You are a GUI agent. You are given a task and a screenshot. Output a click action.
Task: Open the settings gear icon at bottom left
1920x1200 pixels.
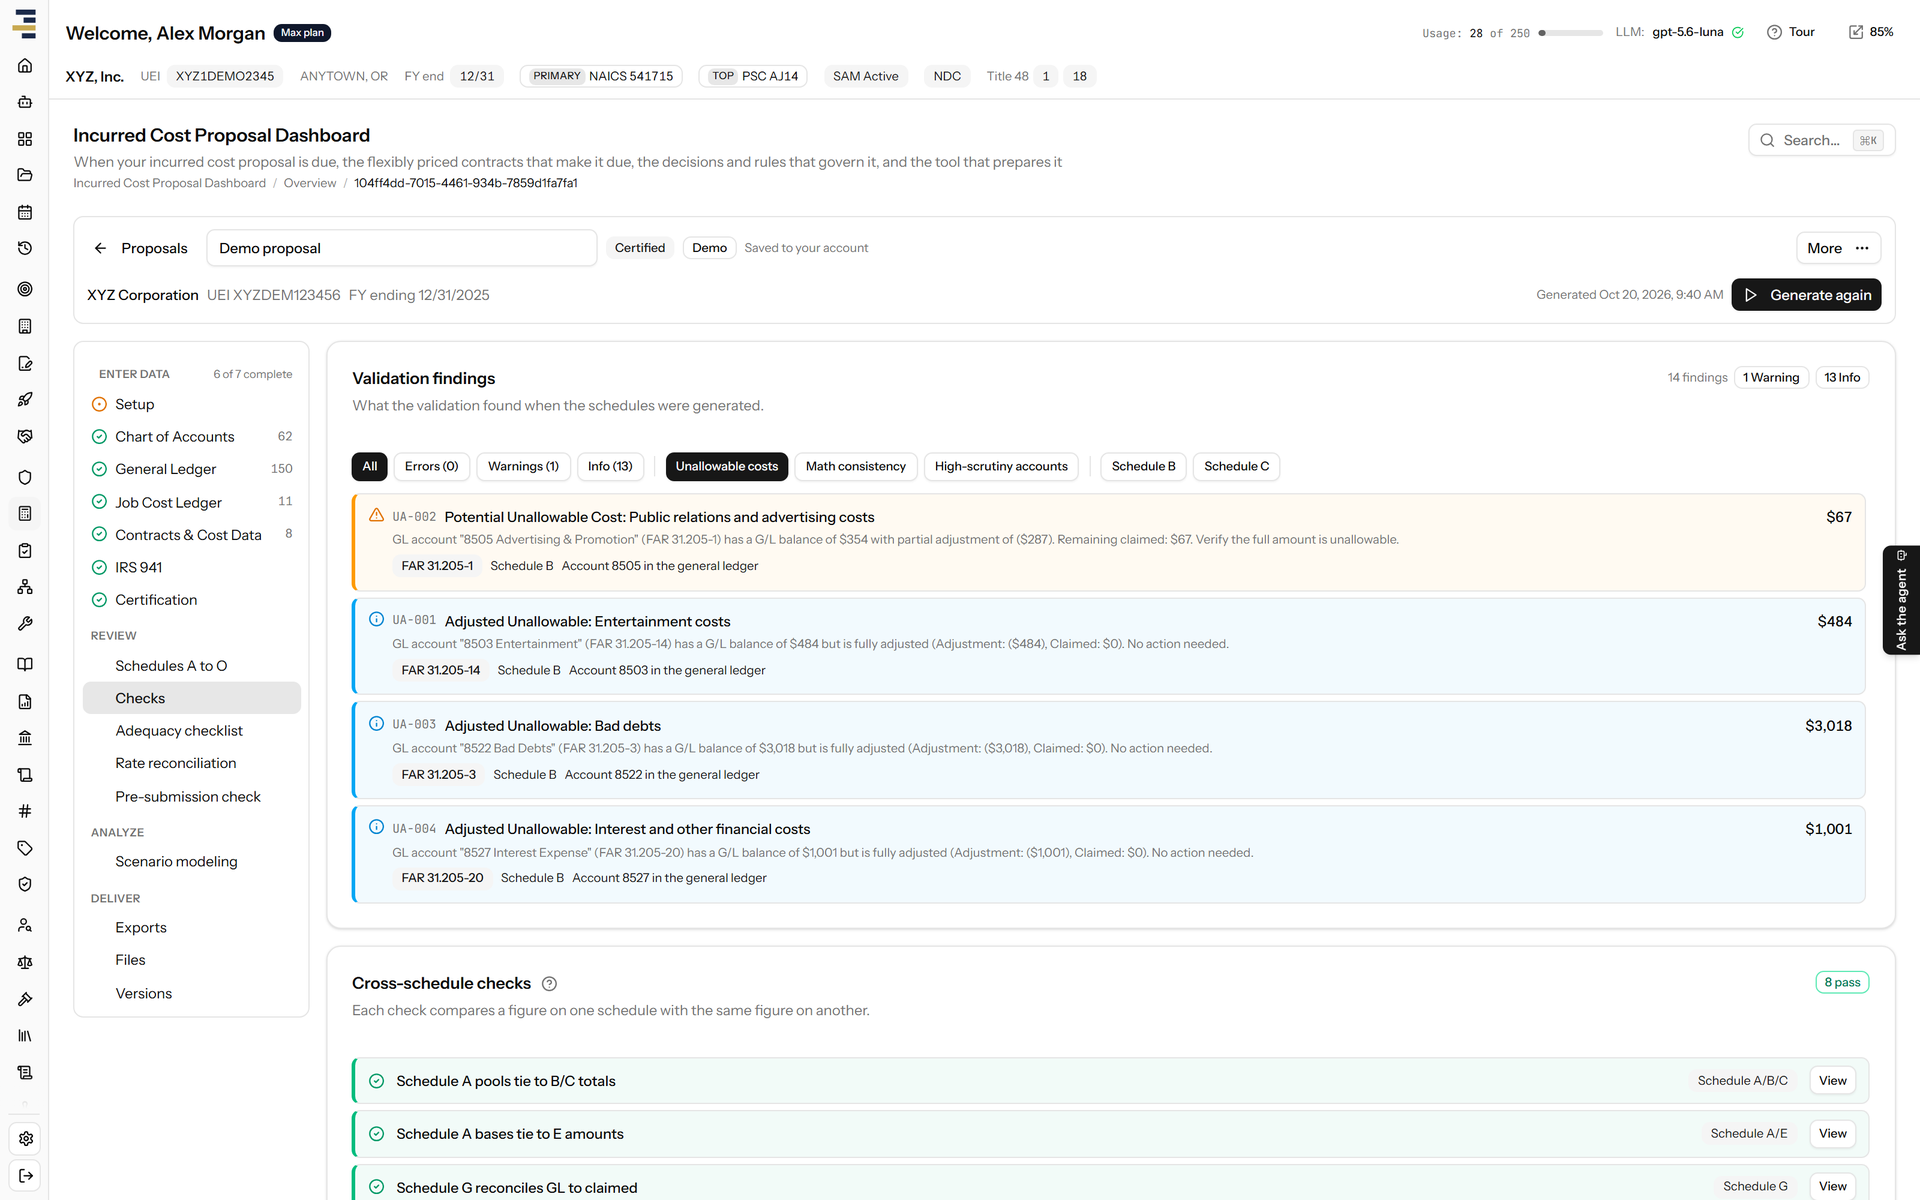pyautogui.click(x=25, y=1138)
